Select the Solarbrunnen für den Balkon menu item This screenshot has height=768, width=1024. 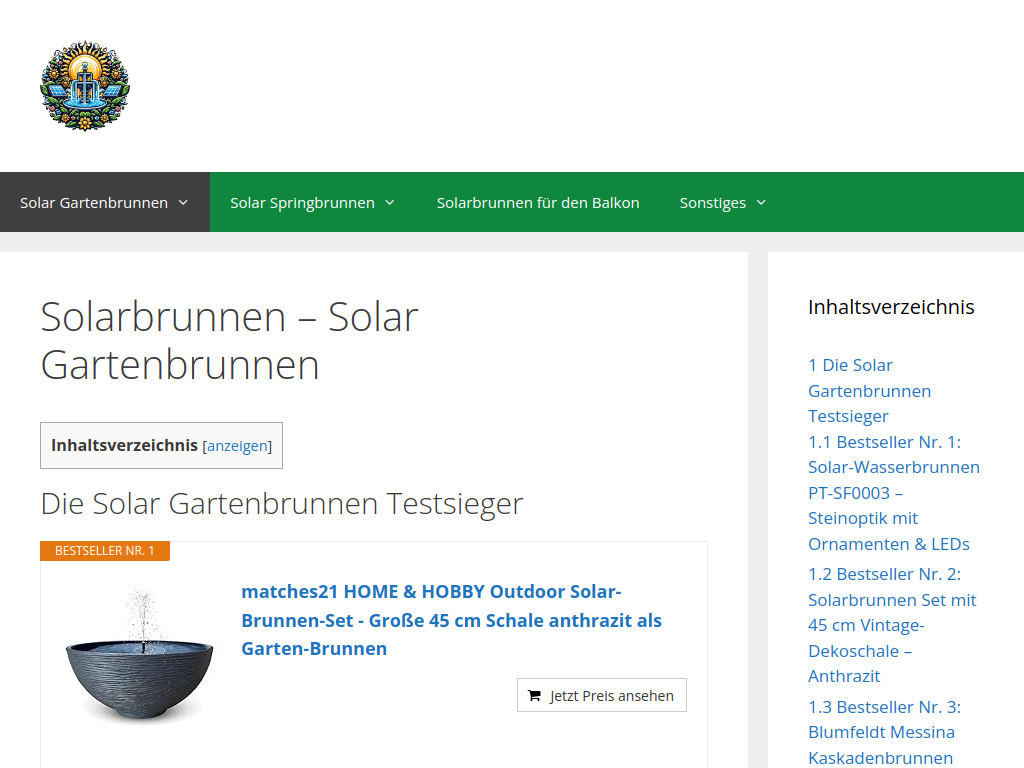538,202
